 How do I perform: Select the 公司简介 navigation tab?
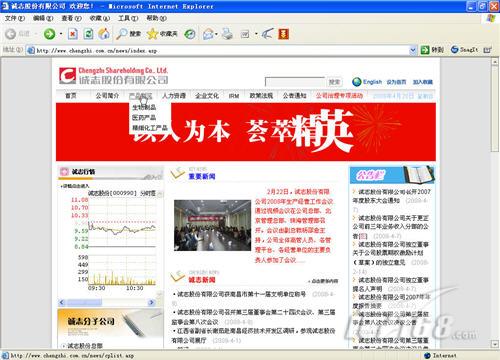(107, 96)
